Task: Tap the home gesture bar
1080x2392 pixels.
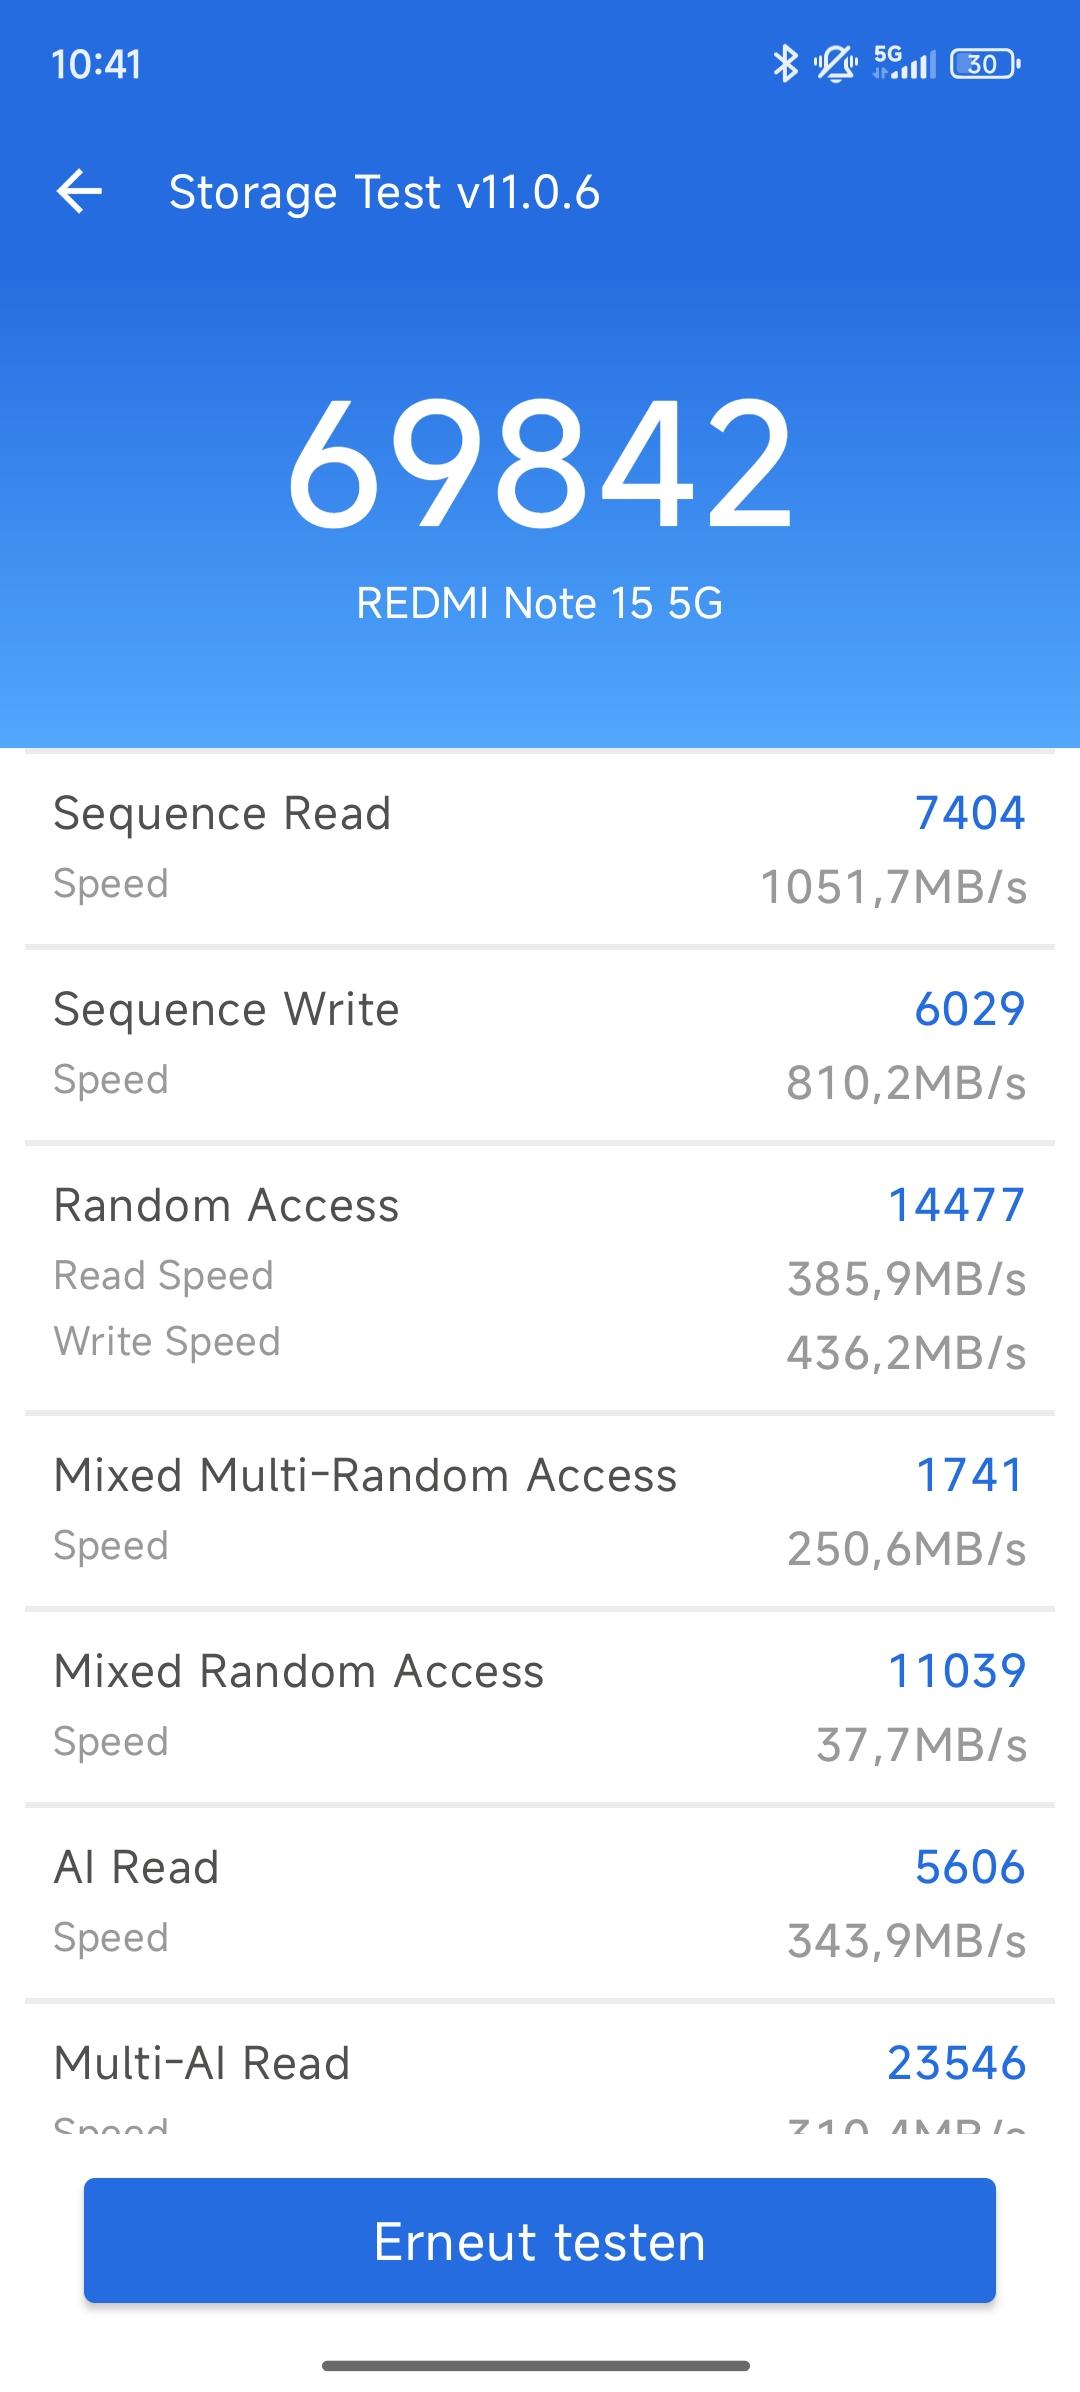Action: pos(536,2366)
